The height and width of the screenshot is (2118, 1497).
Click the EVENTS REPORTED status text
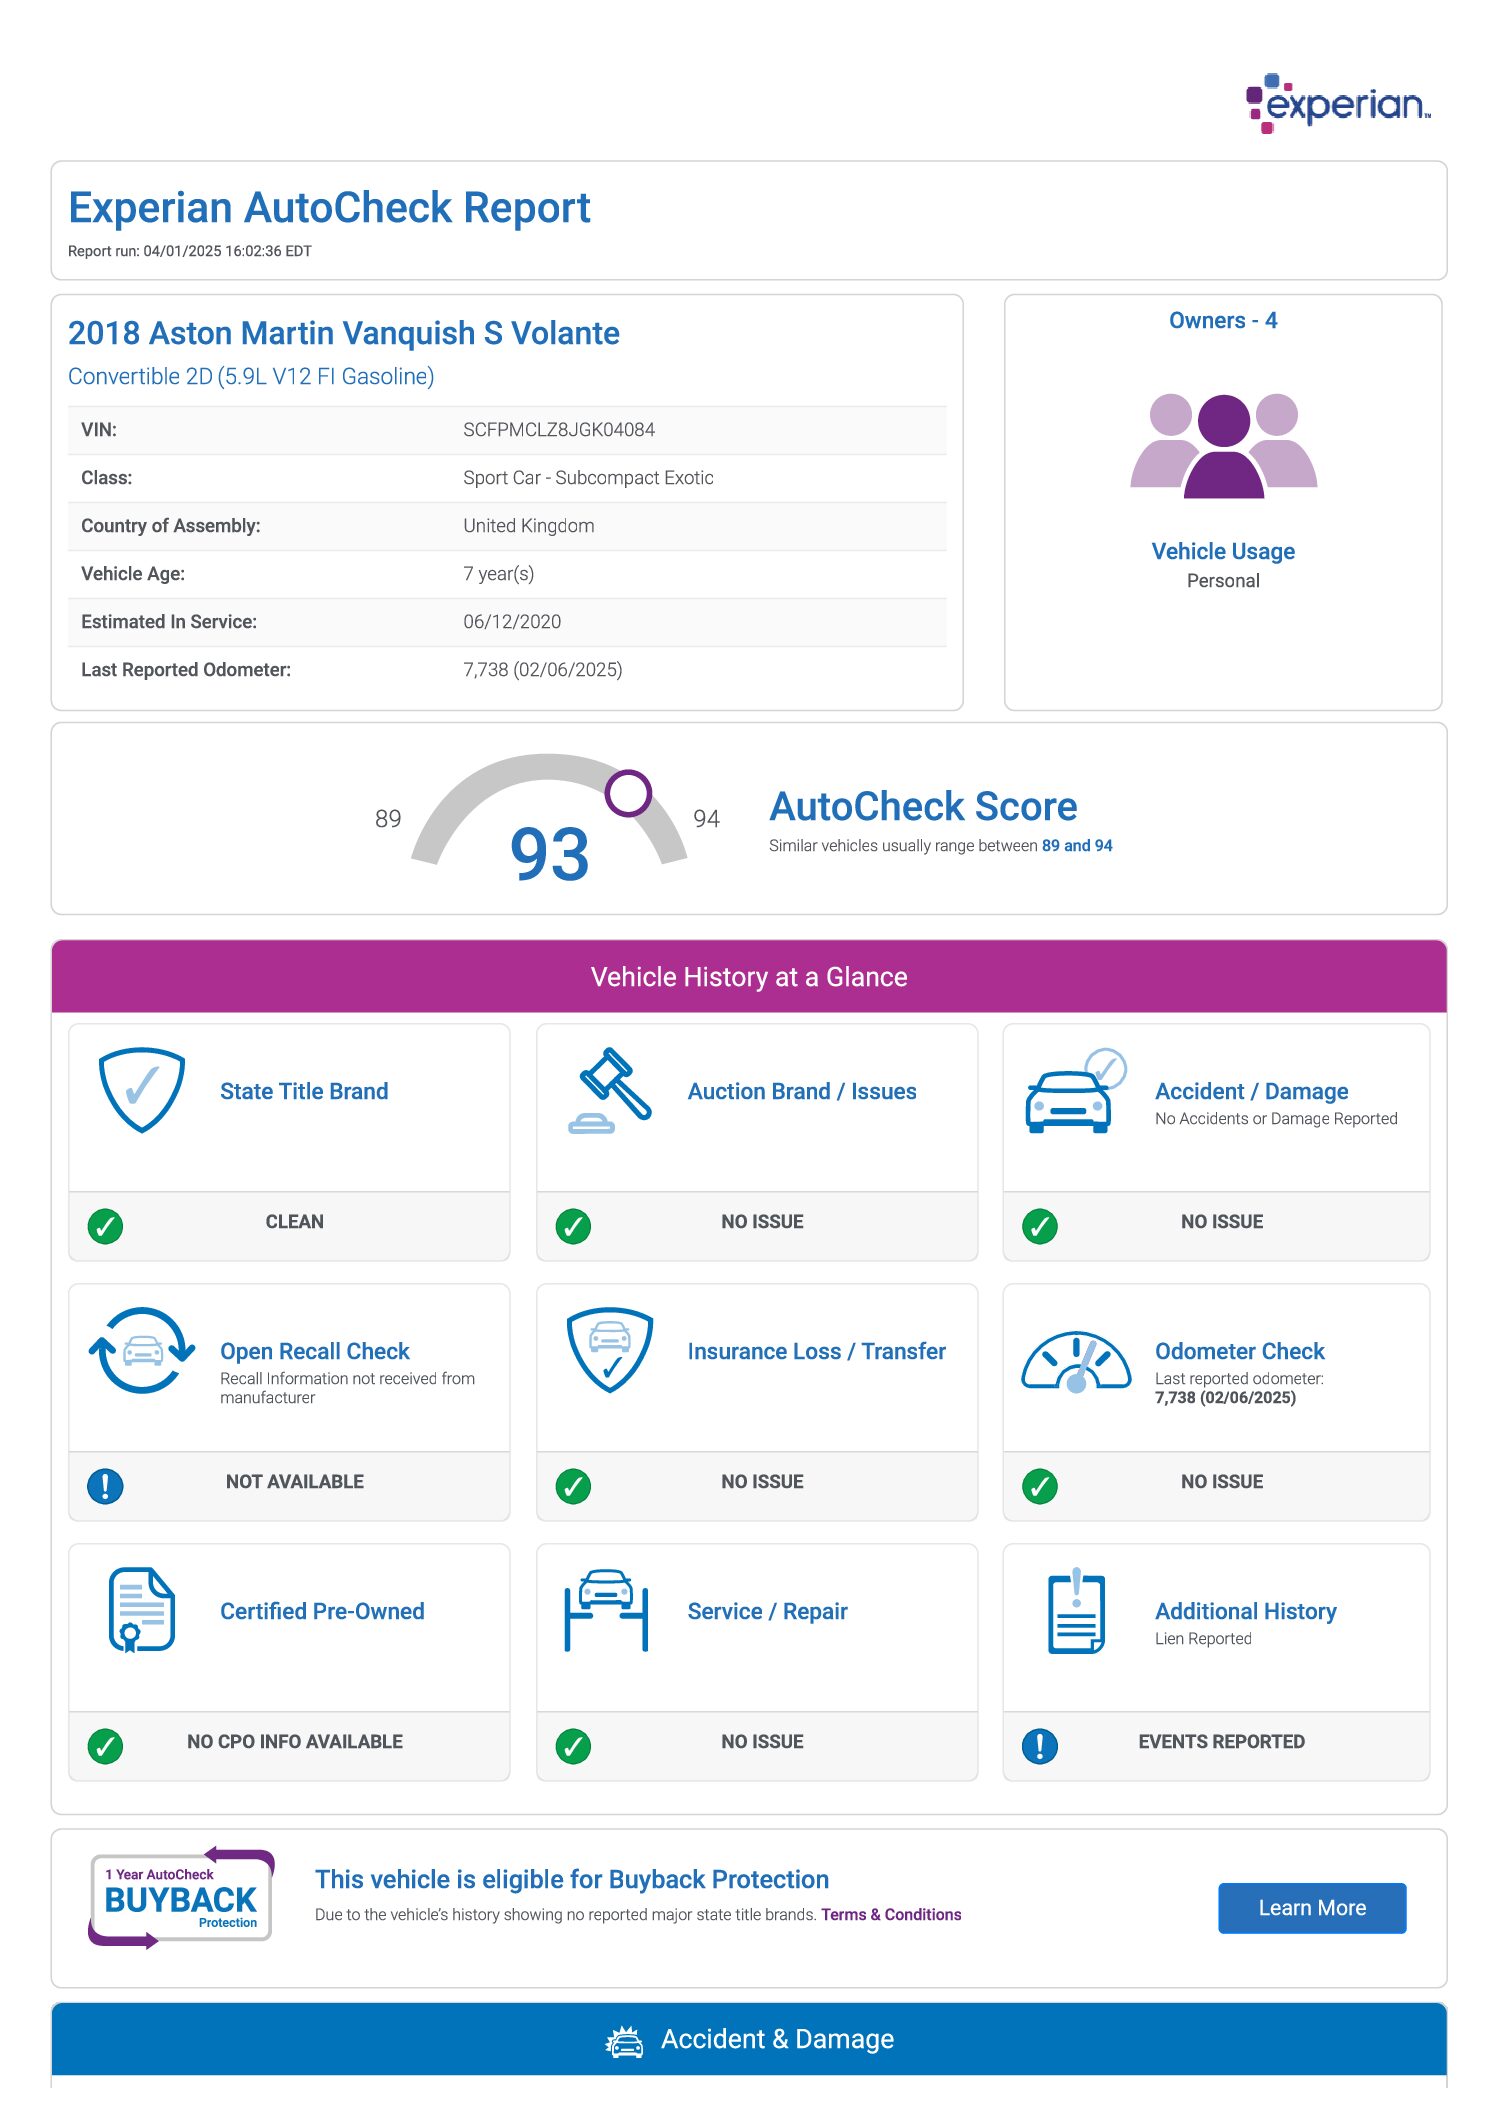[x=1221, y=1742]
